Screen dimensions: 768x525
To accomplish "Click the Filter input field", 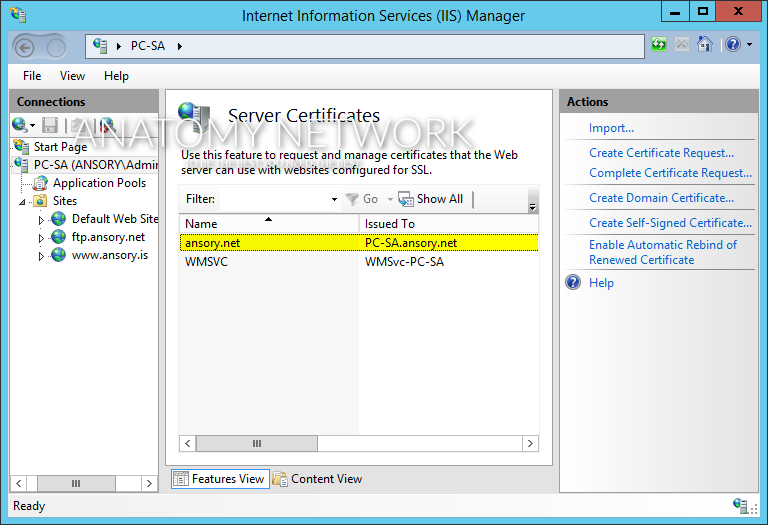I will [x=275, y=199].
